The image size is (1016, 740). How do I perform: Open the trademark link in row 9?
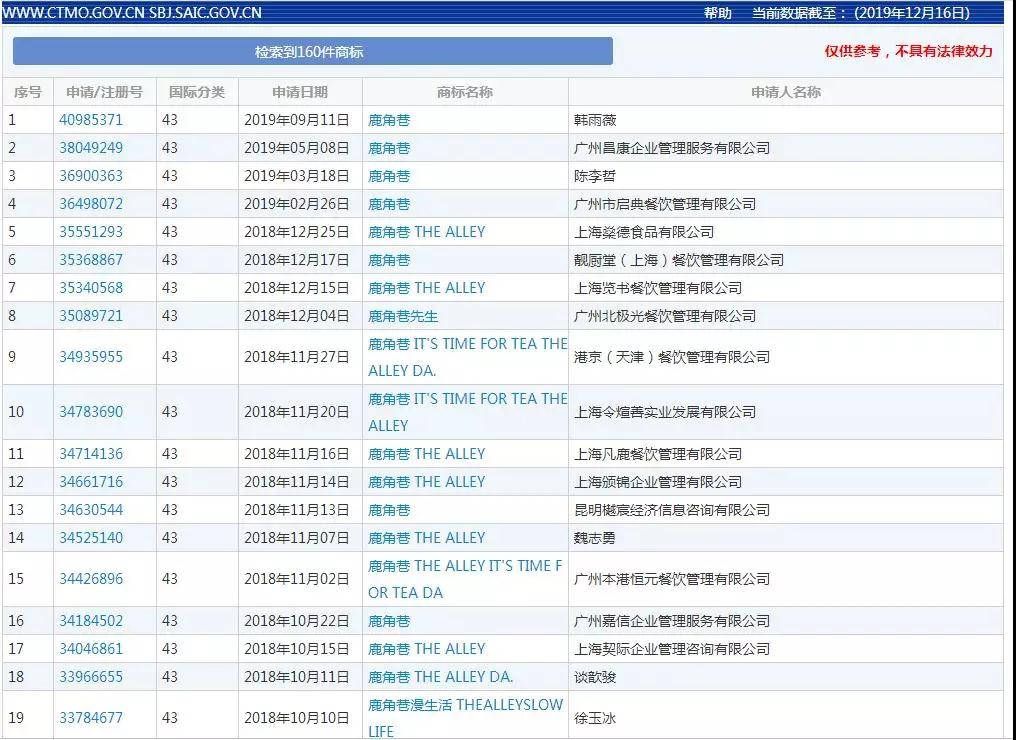click(468, 357)
